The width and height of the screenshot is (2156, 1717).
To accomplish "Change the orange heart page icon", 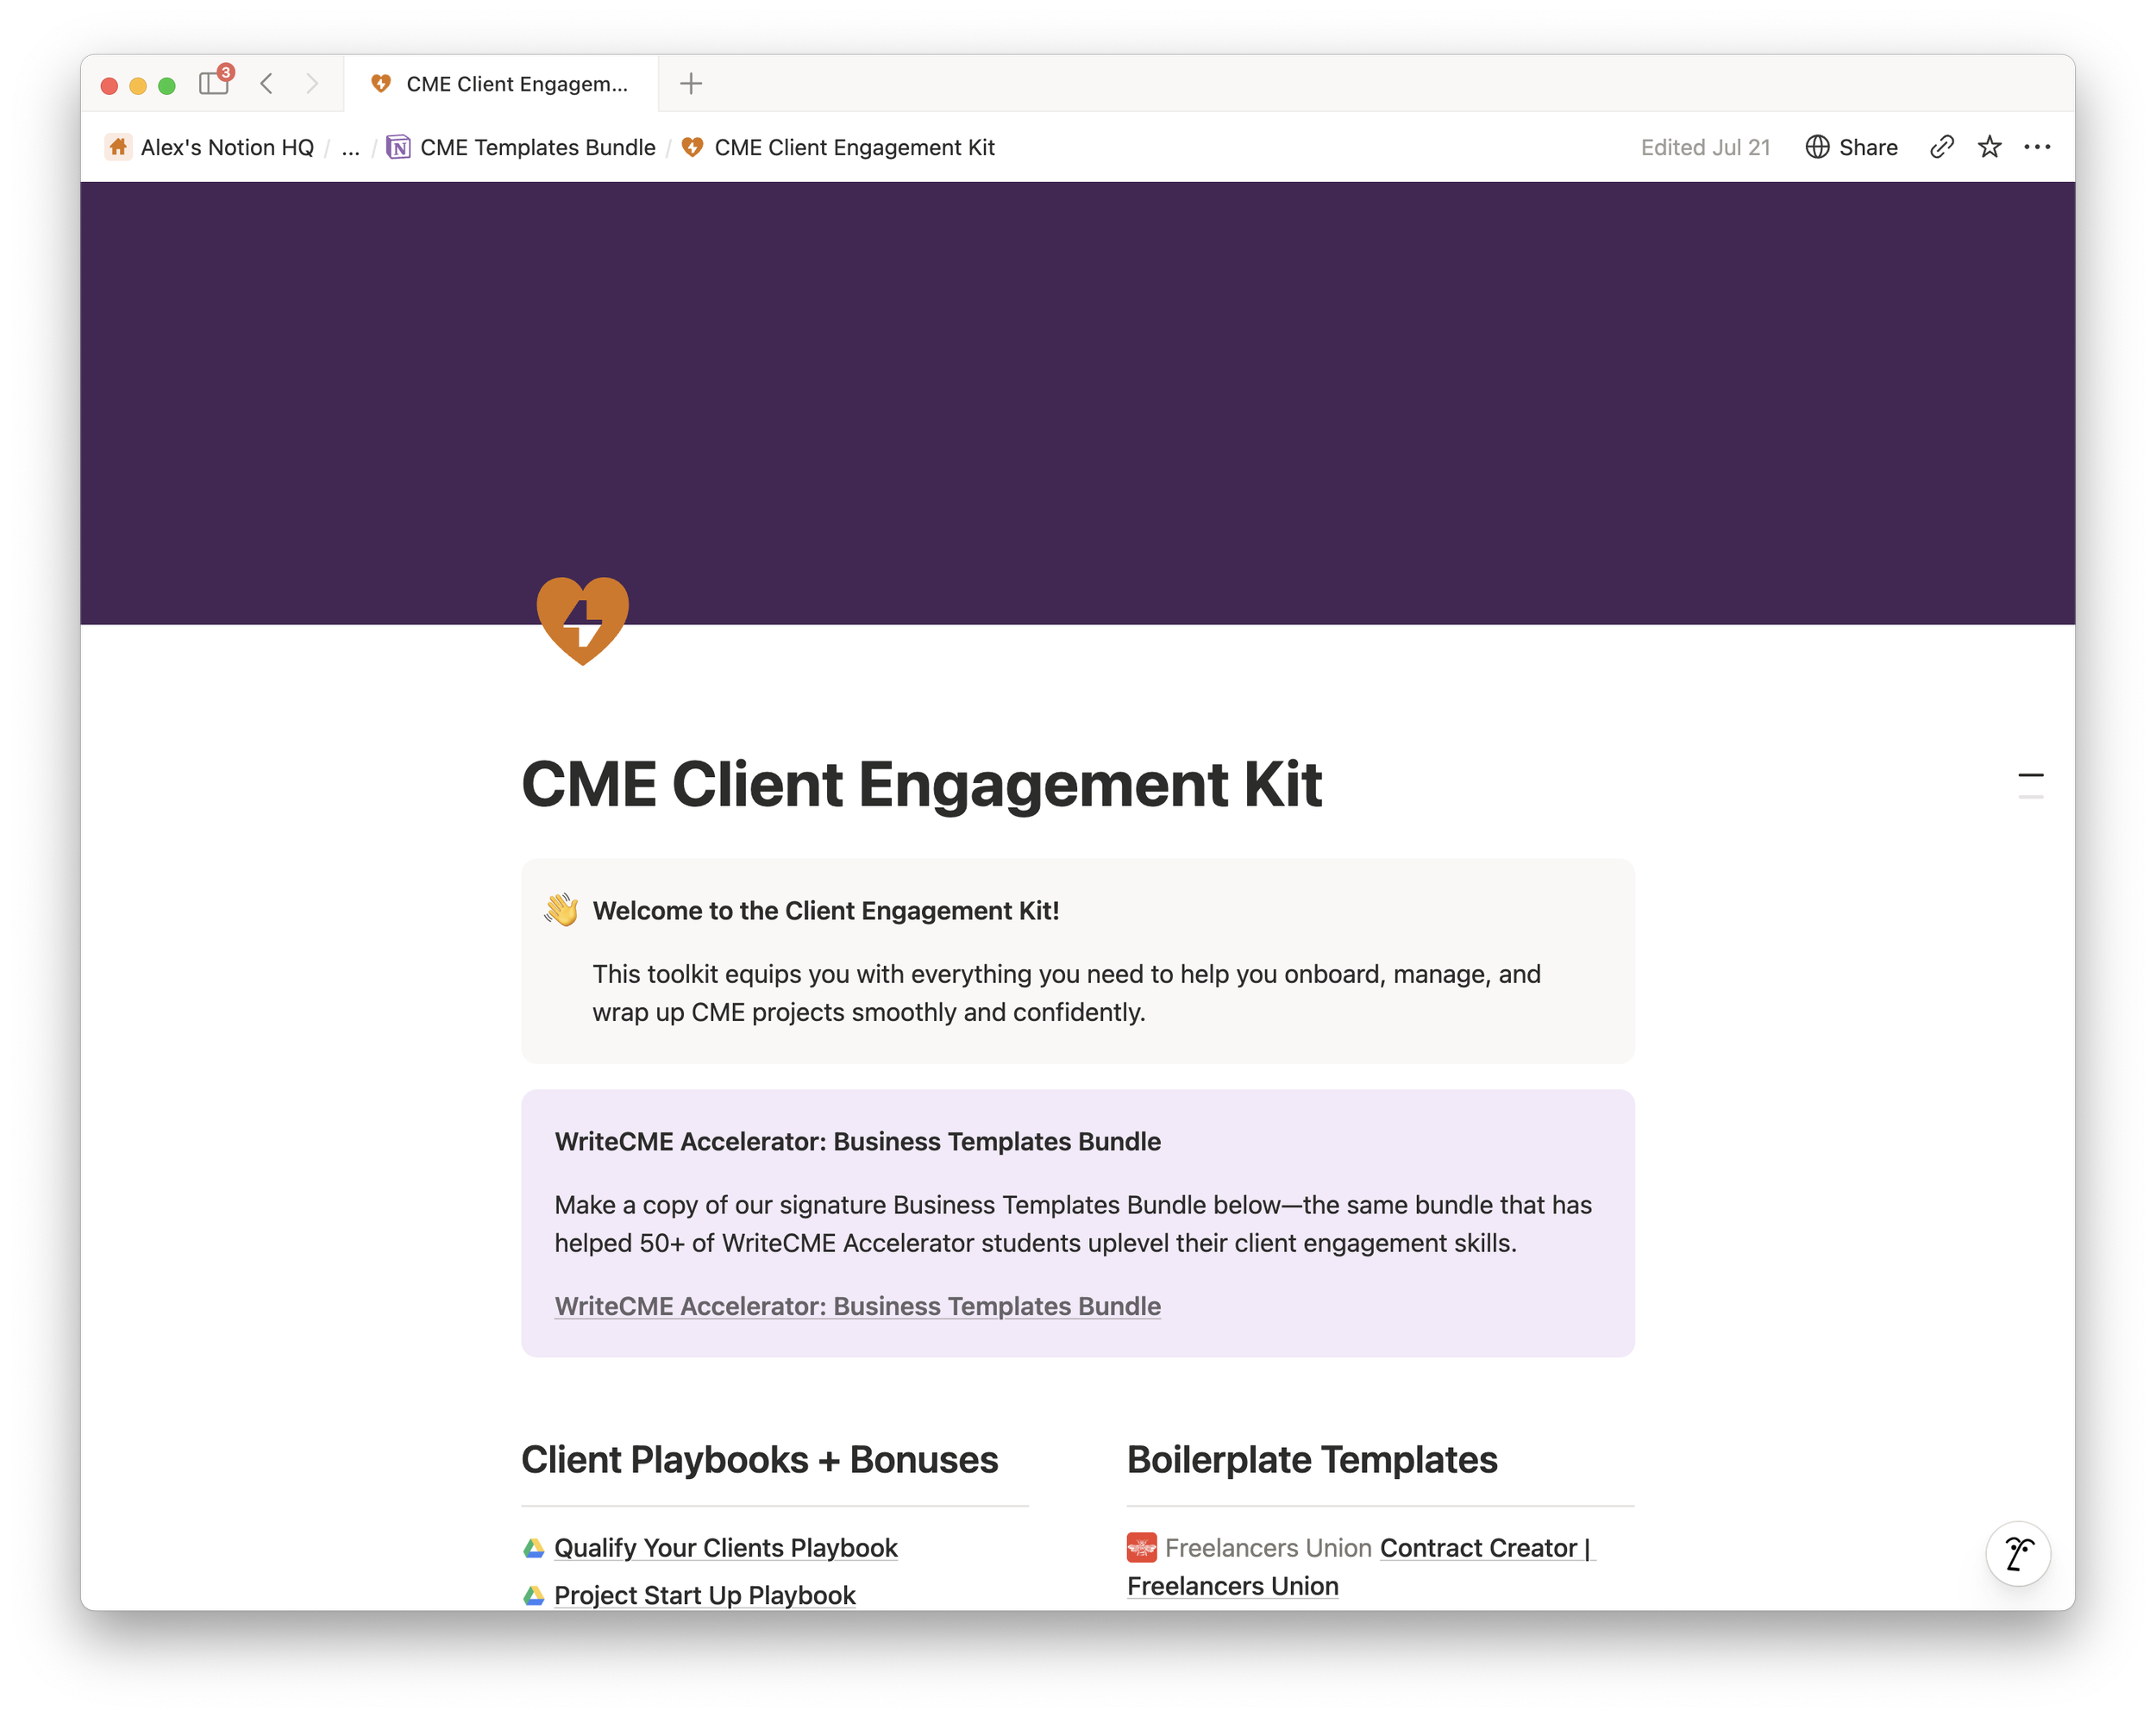I will click(583, 620).
